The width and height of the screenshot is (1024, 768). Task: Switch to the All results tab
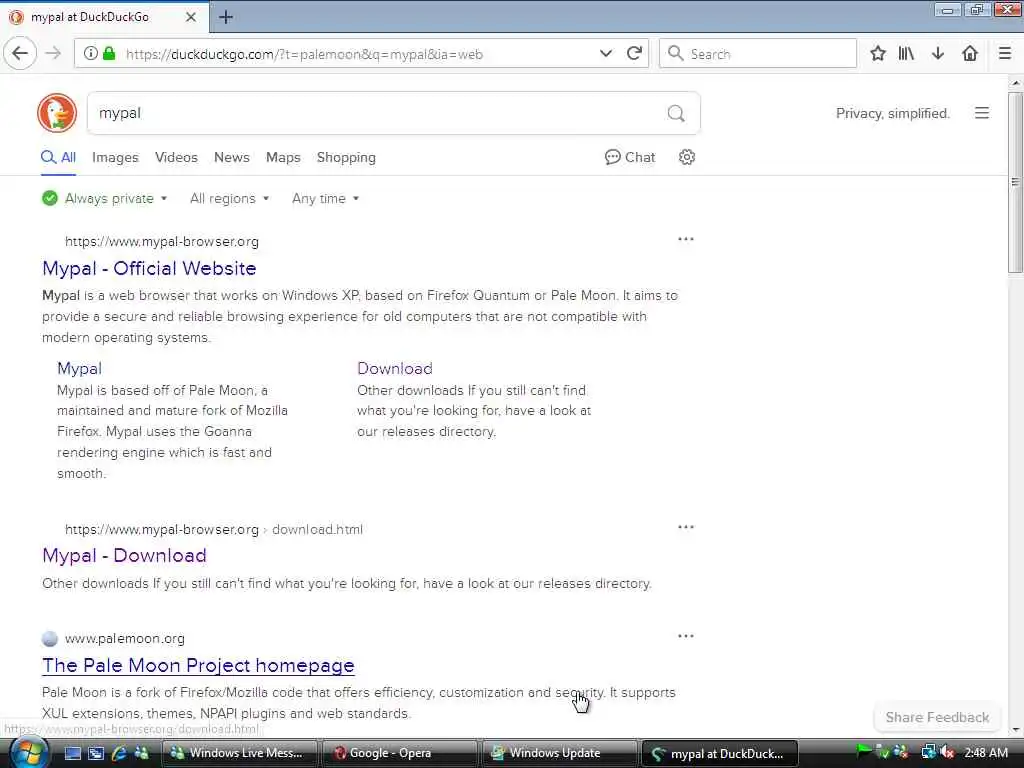(59, 157)
